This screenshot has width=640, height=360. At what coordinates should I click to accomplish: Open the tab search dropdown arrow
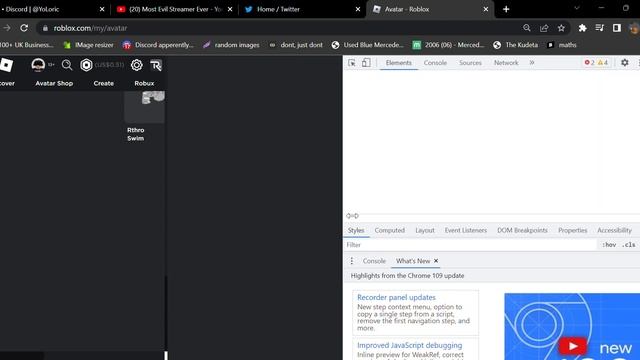[x=577, y=8]
